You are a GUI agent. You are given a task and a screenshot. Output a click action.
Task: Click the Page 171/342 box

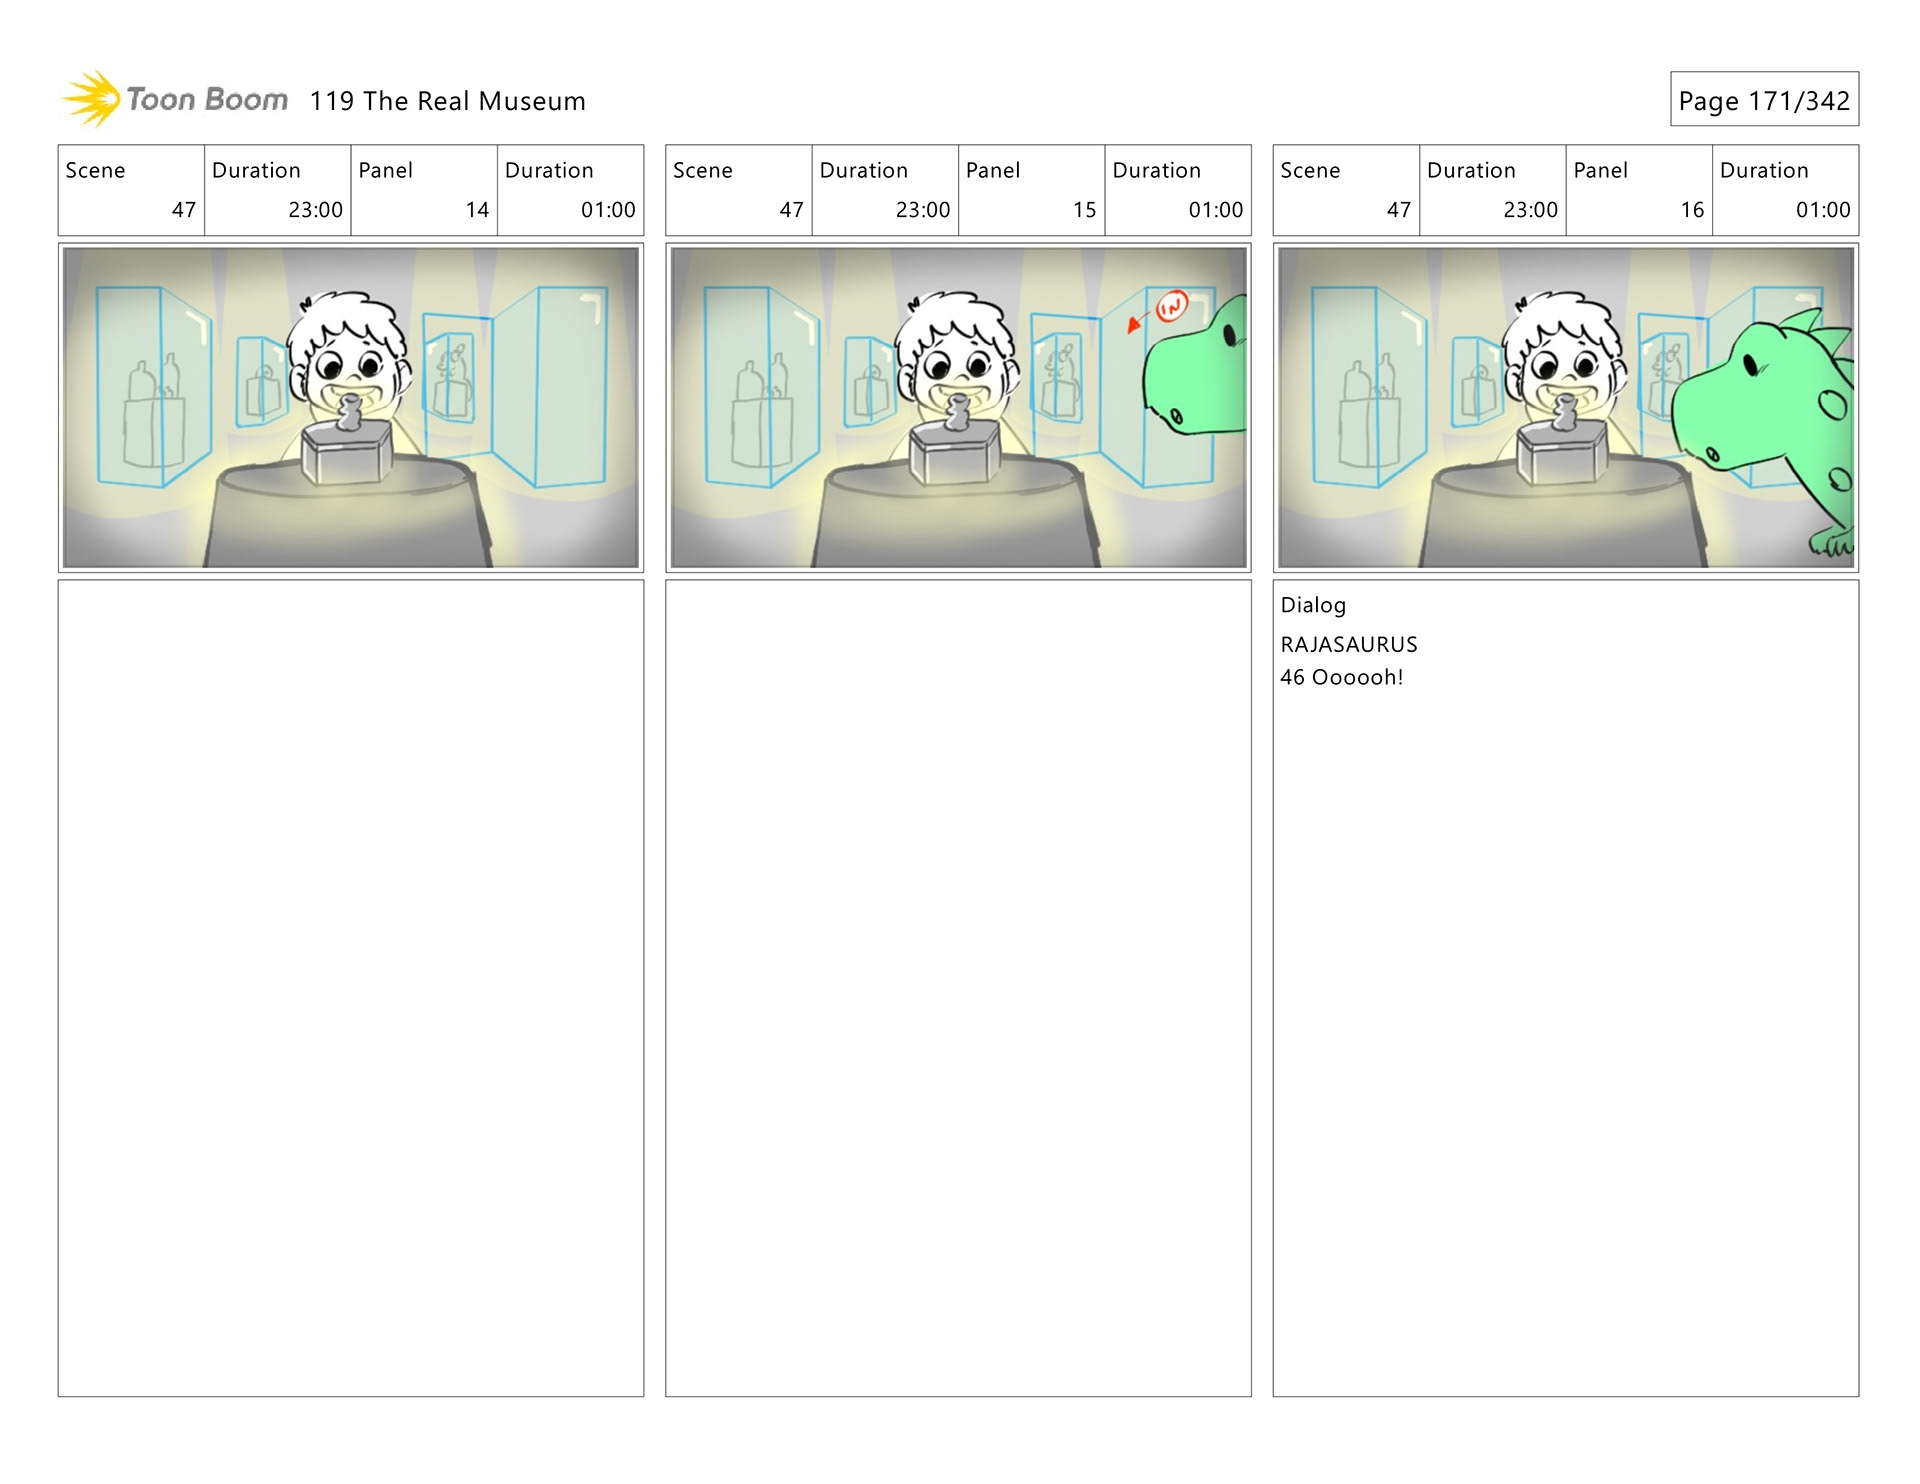[1763, 100]
